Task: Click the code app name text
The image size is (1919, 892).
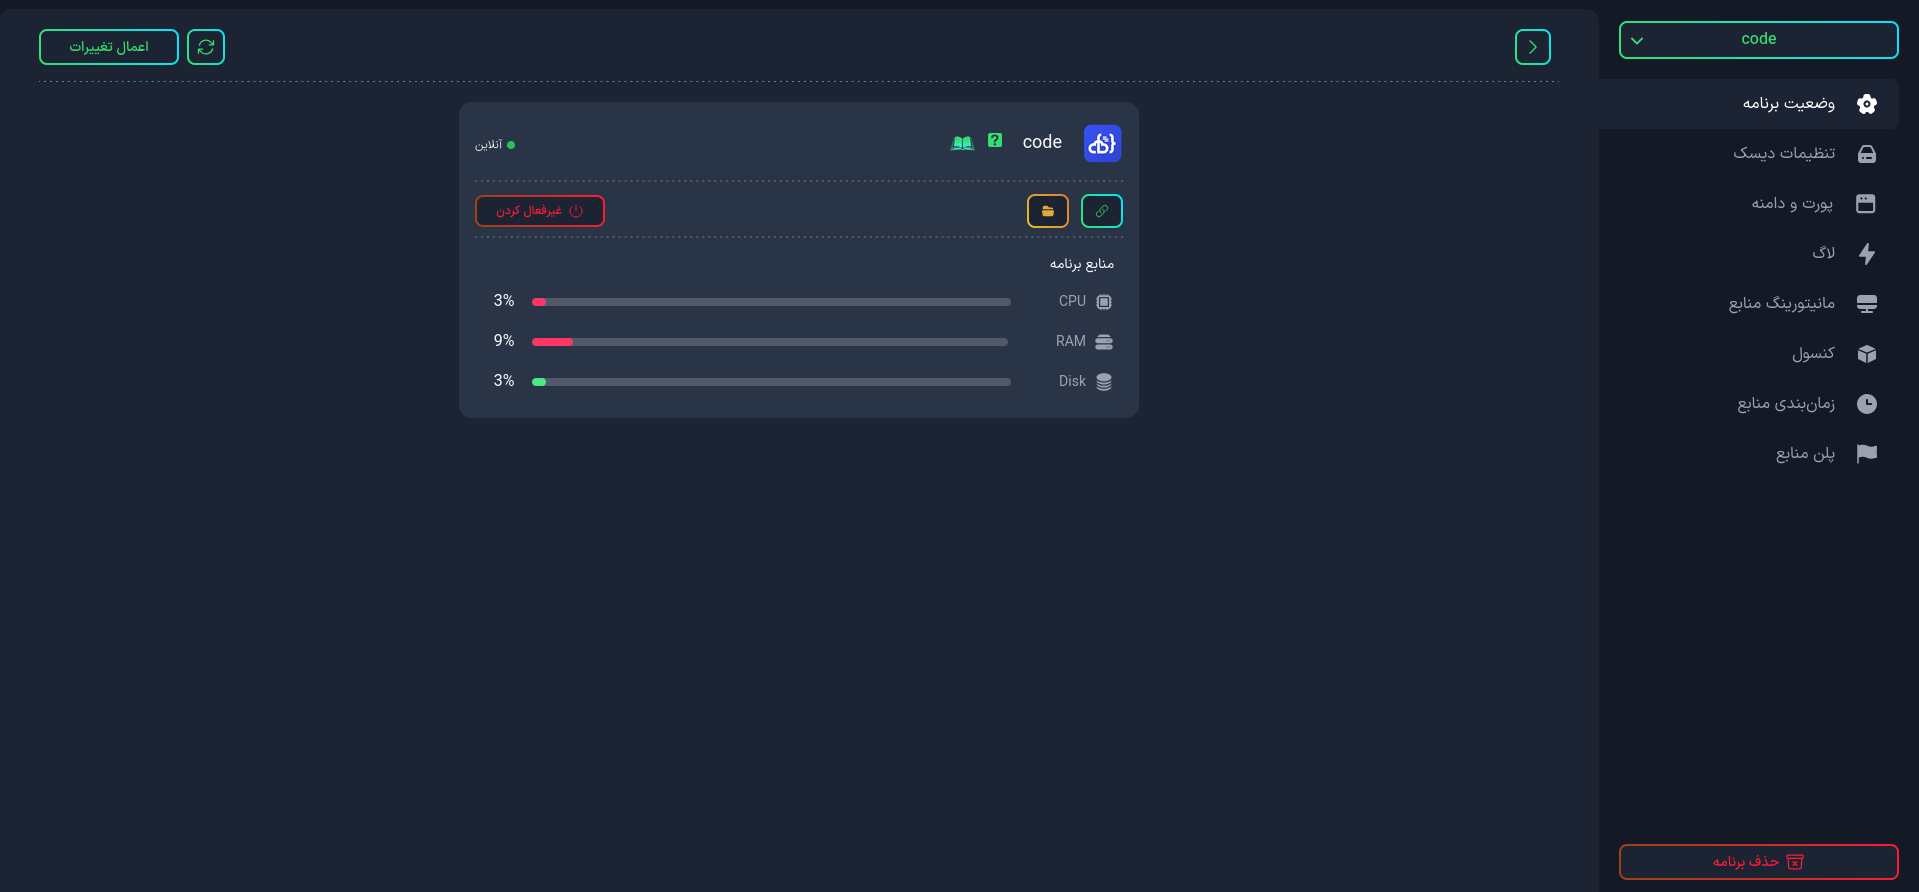Action: coord(1042,142)
